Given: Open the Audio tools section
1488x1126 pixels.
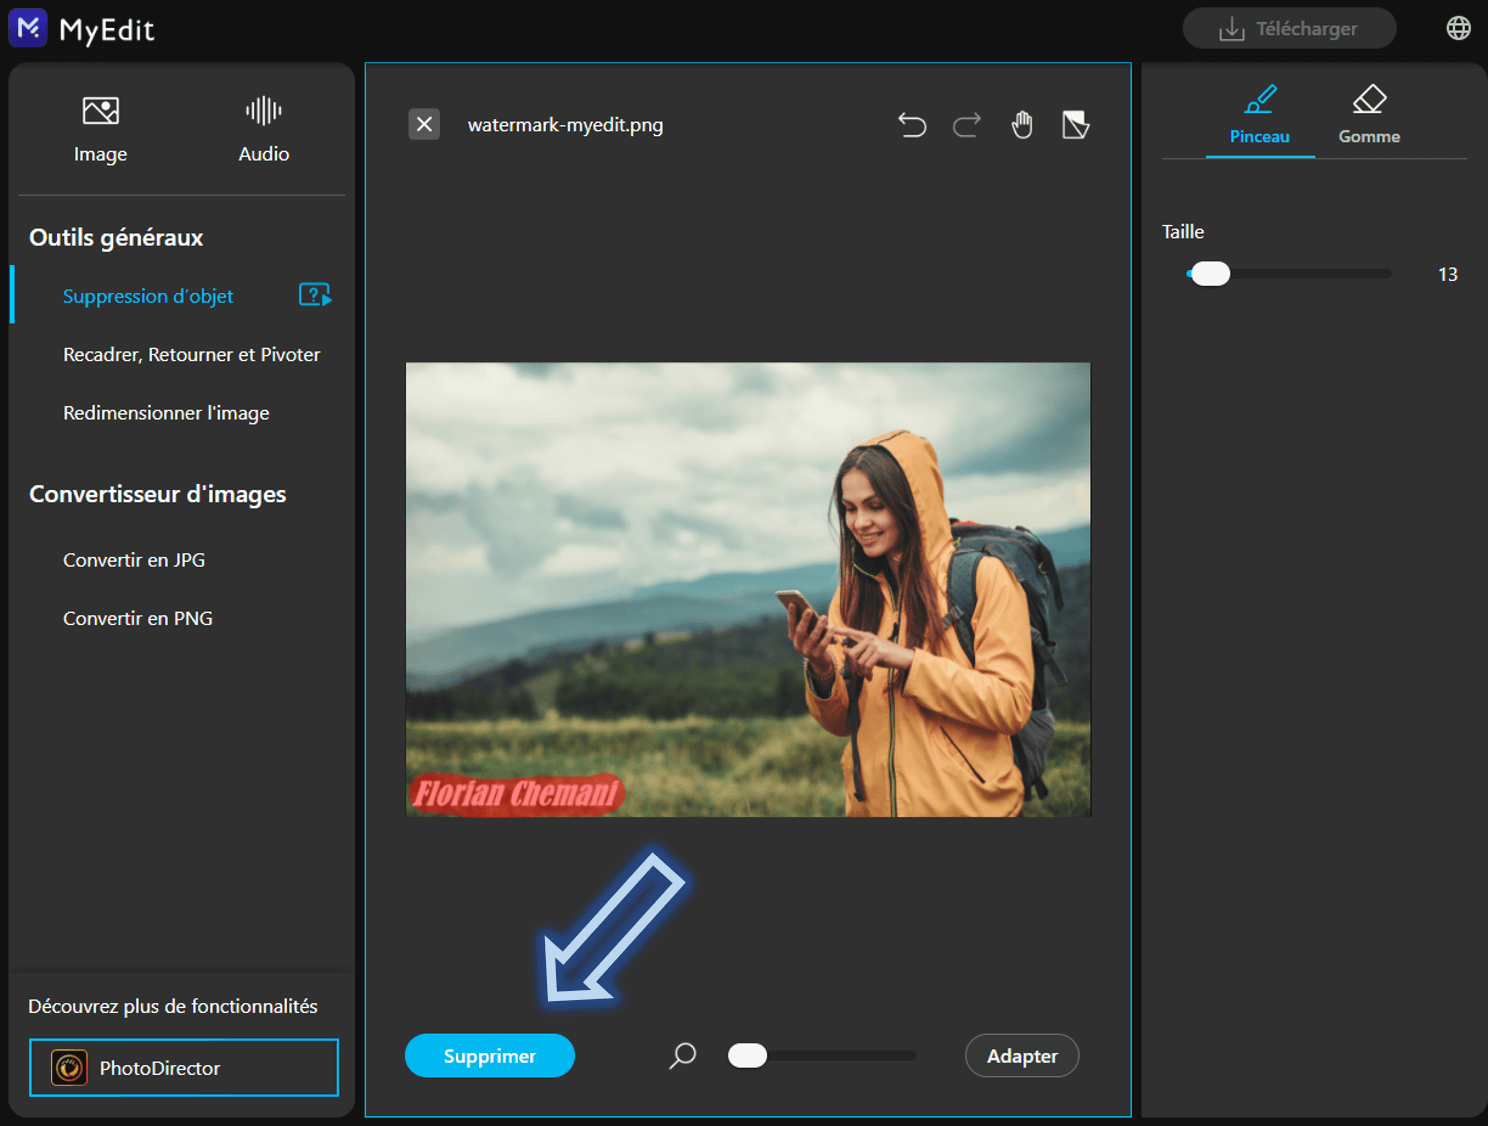Looking at the screenshot, I should (264, 129).
